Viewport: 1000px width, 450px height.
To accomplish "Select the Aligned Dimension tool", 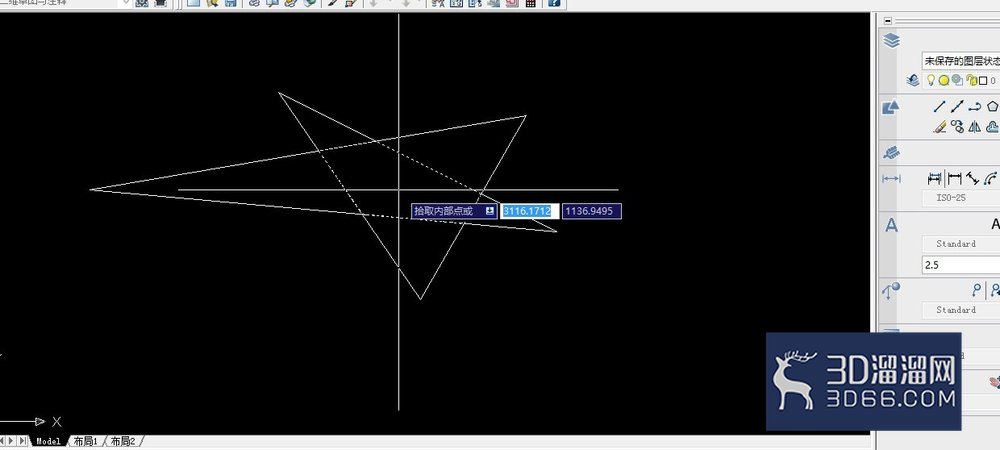I will click(x=973, y=178).
